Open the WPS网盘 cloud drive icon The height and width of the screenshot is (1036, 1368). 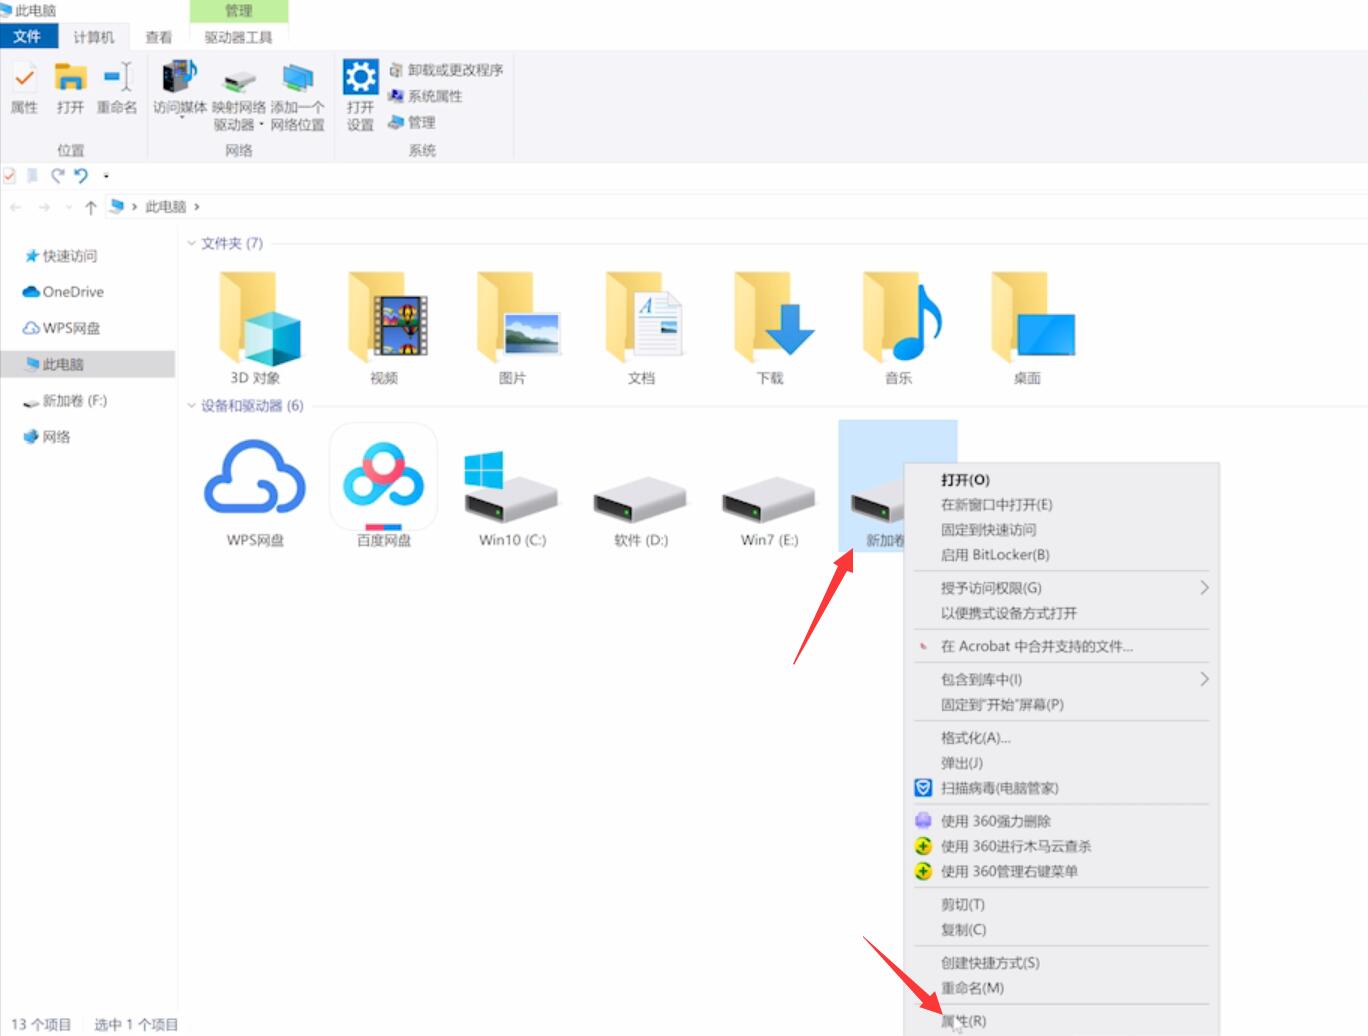point(255,493)
